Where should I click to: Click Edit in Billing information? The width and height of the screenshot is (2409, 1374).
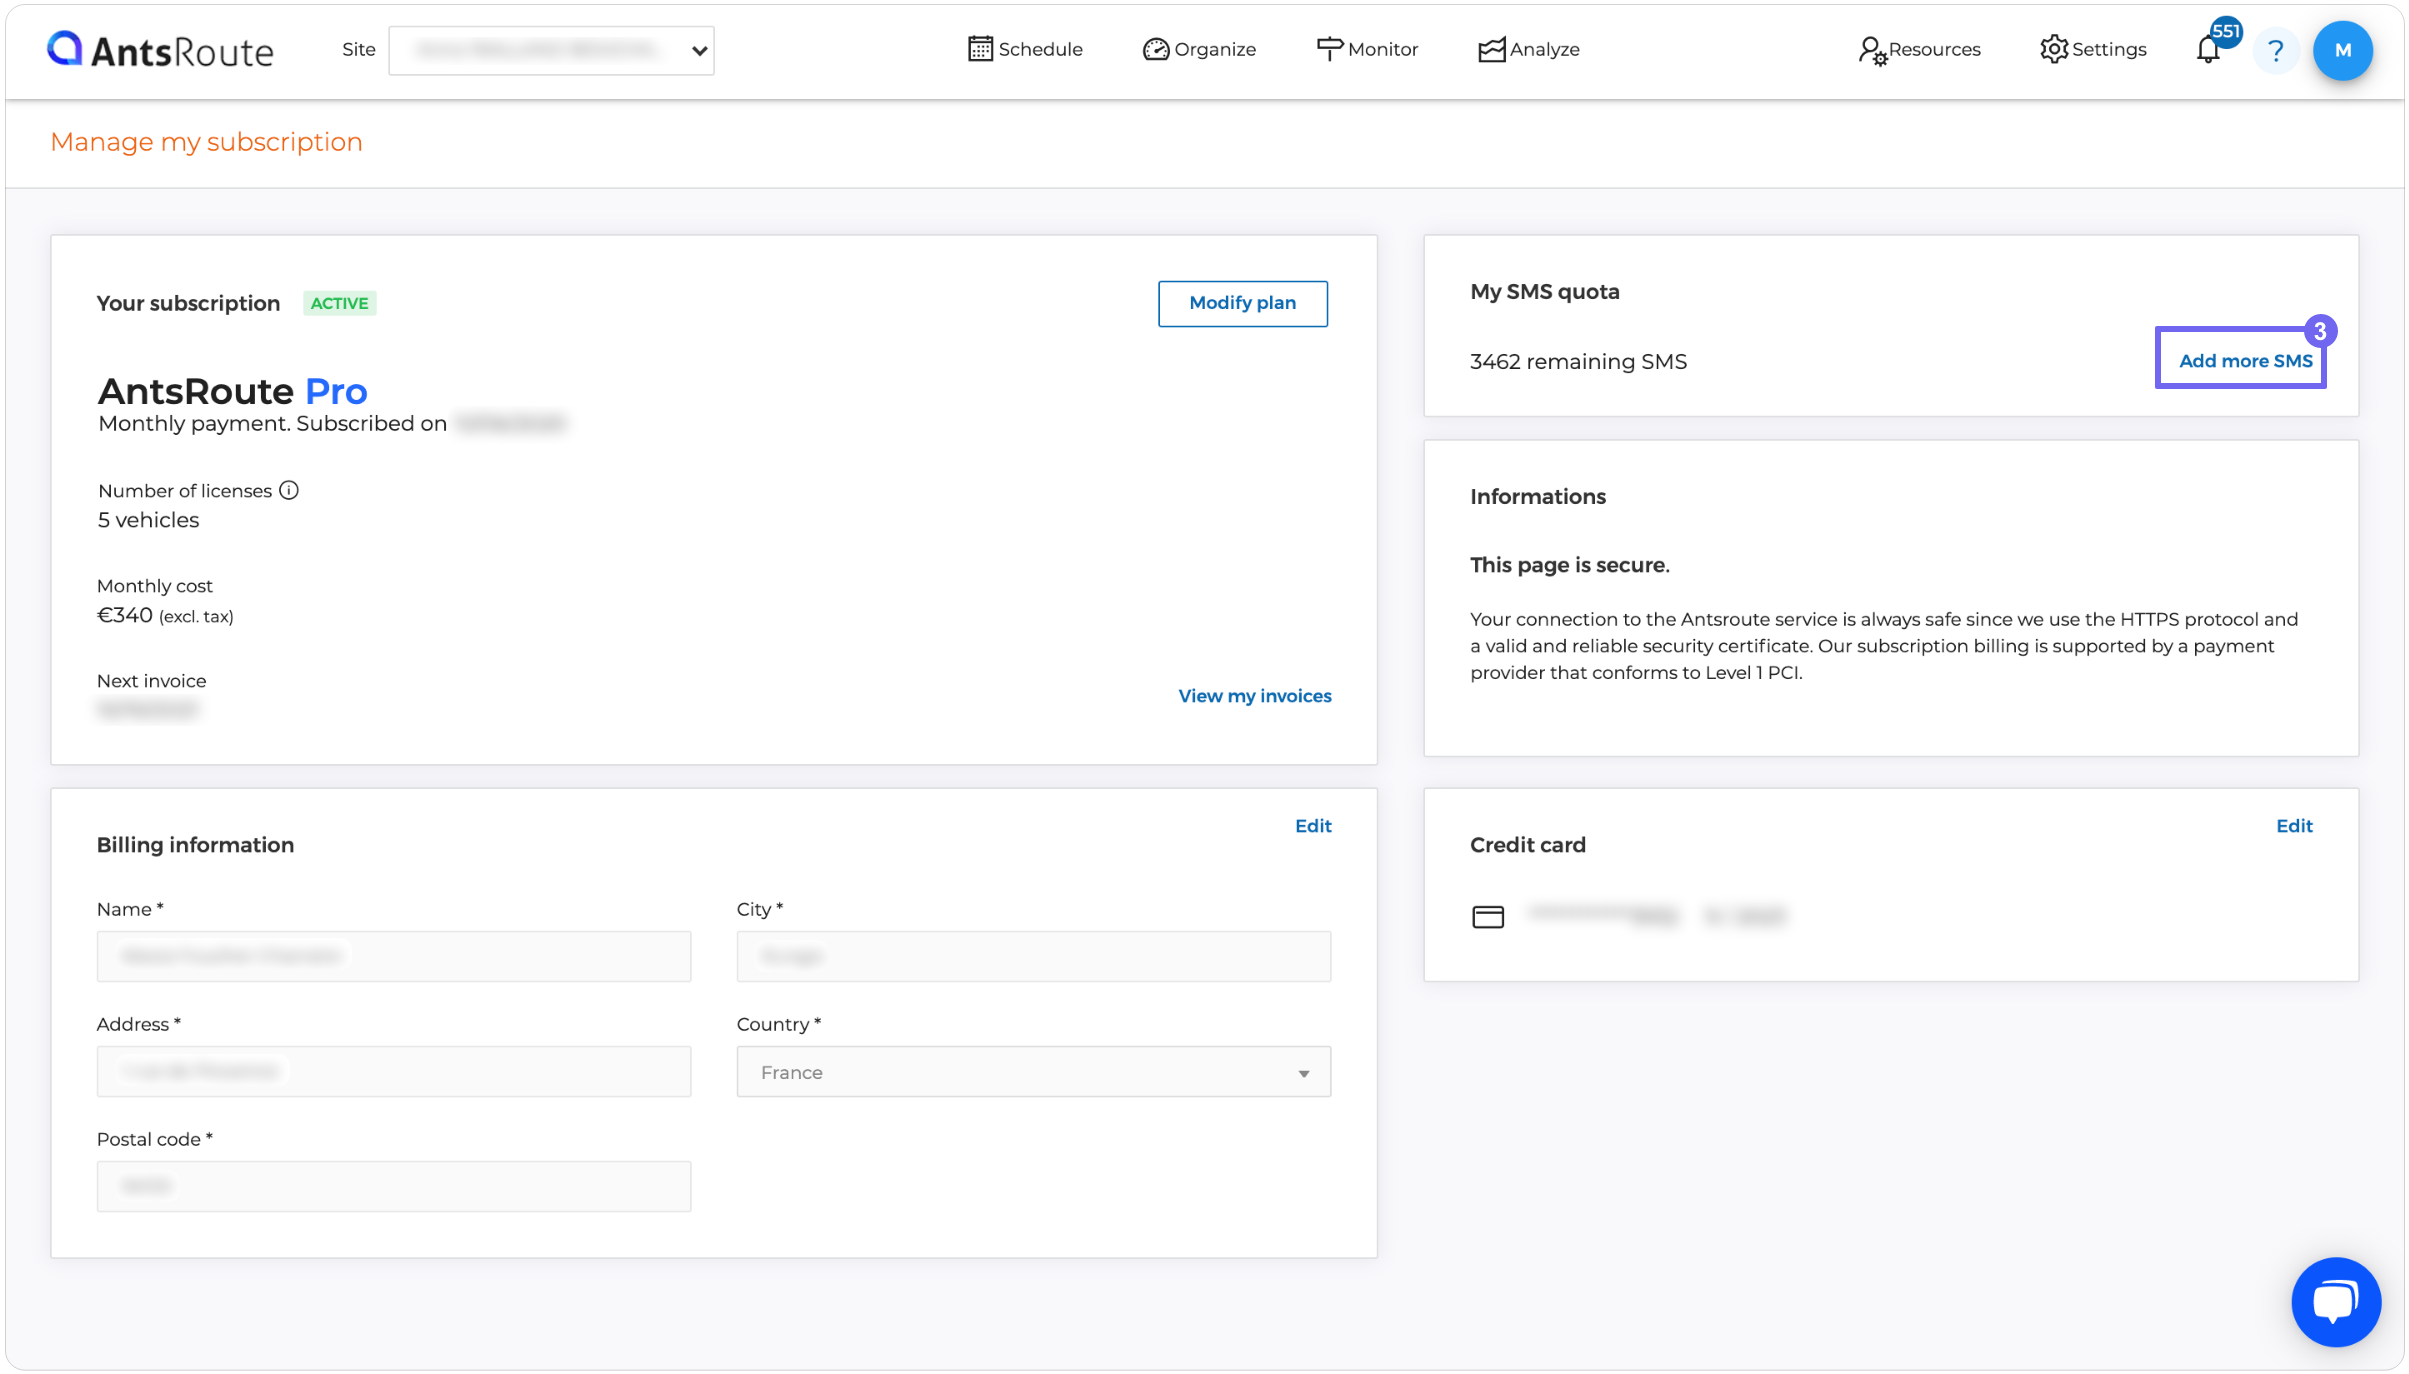[1313, 826]
